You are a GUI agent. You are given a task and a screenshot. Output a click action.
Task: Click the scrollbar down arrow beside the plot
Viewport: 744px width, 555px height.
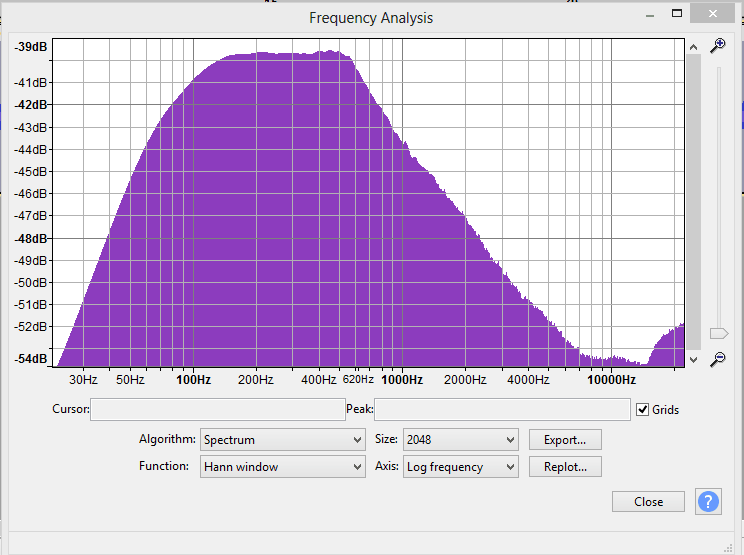click(693, 360)
